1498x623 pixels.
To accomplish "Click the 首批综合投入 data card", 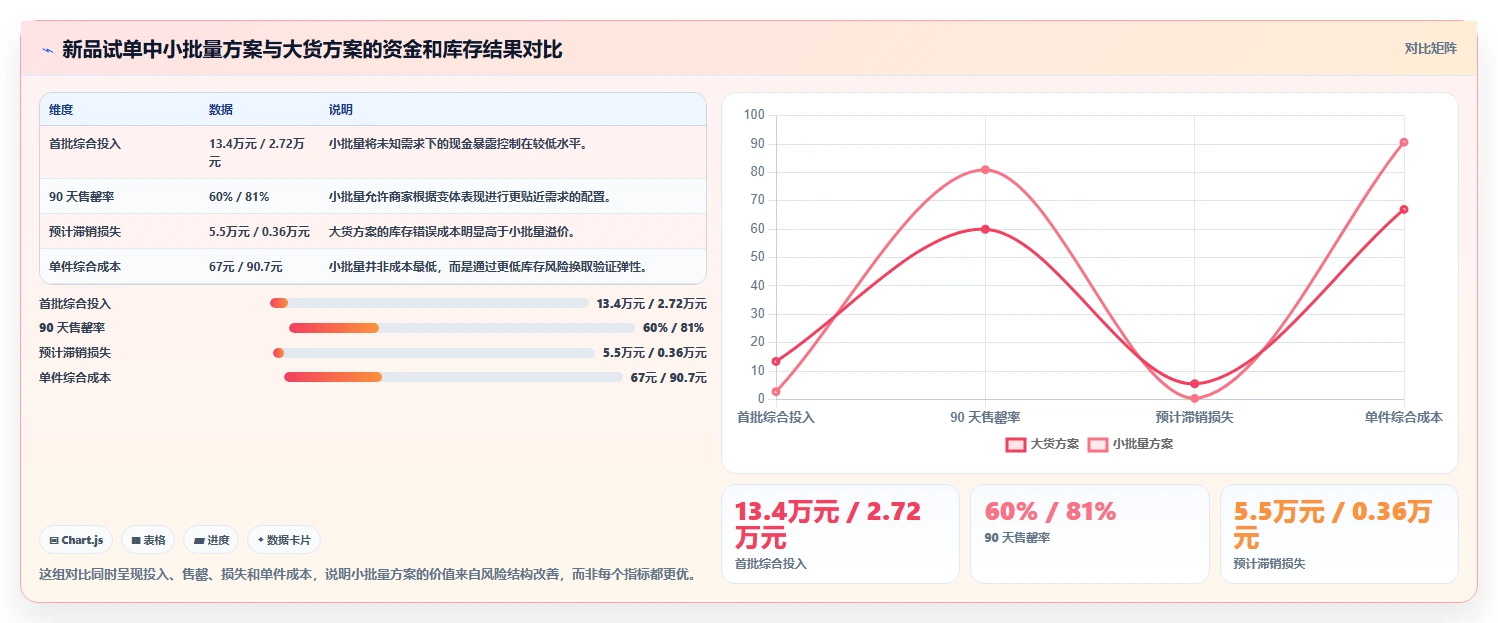I will [840, 534].
